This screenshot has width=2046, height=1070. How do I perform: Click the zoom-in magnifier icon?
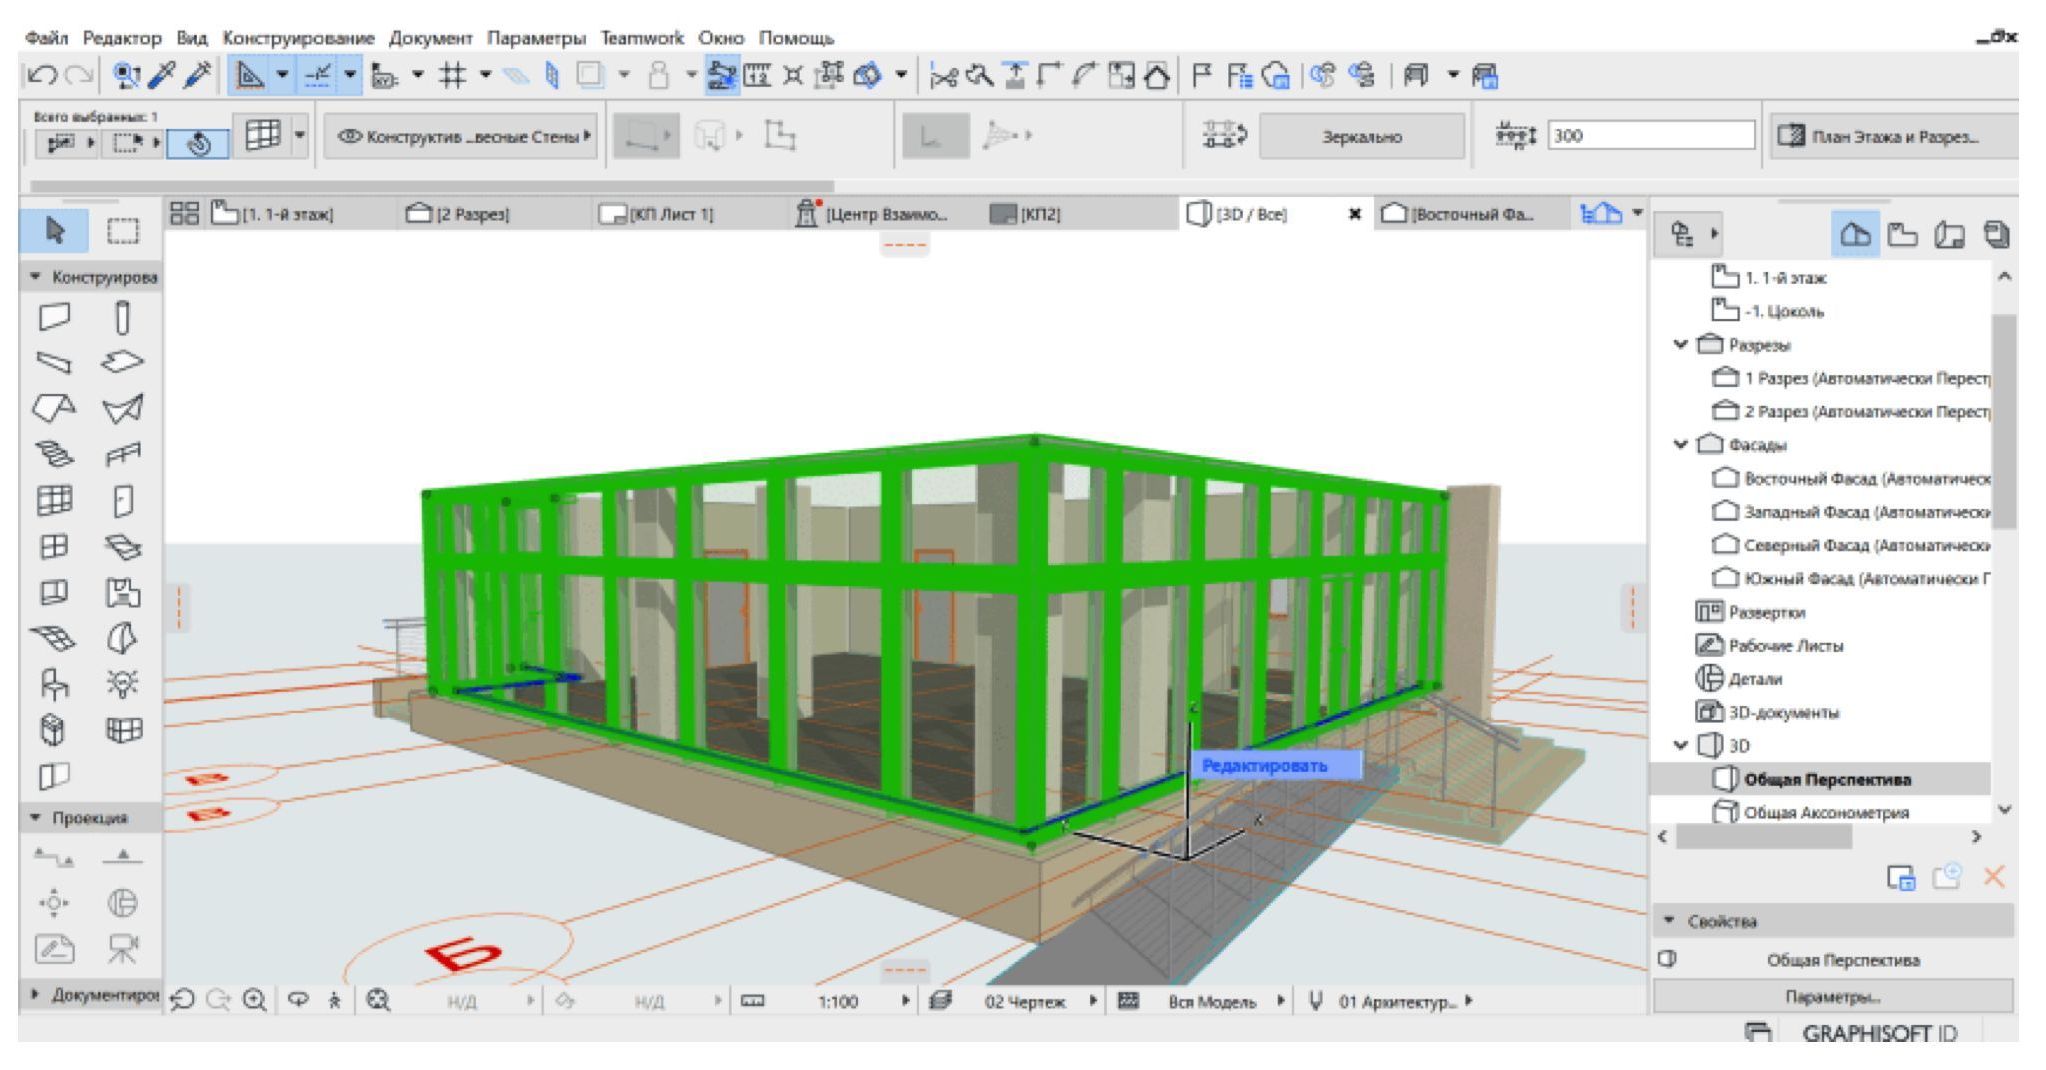point(255,1000)
